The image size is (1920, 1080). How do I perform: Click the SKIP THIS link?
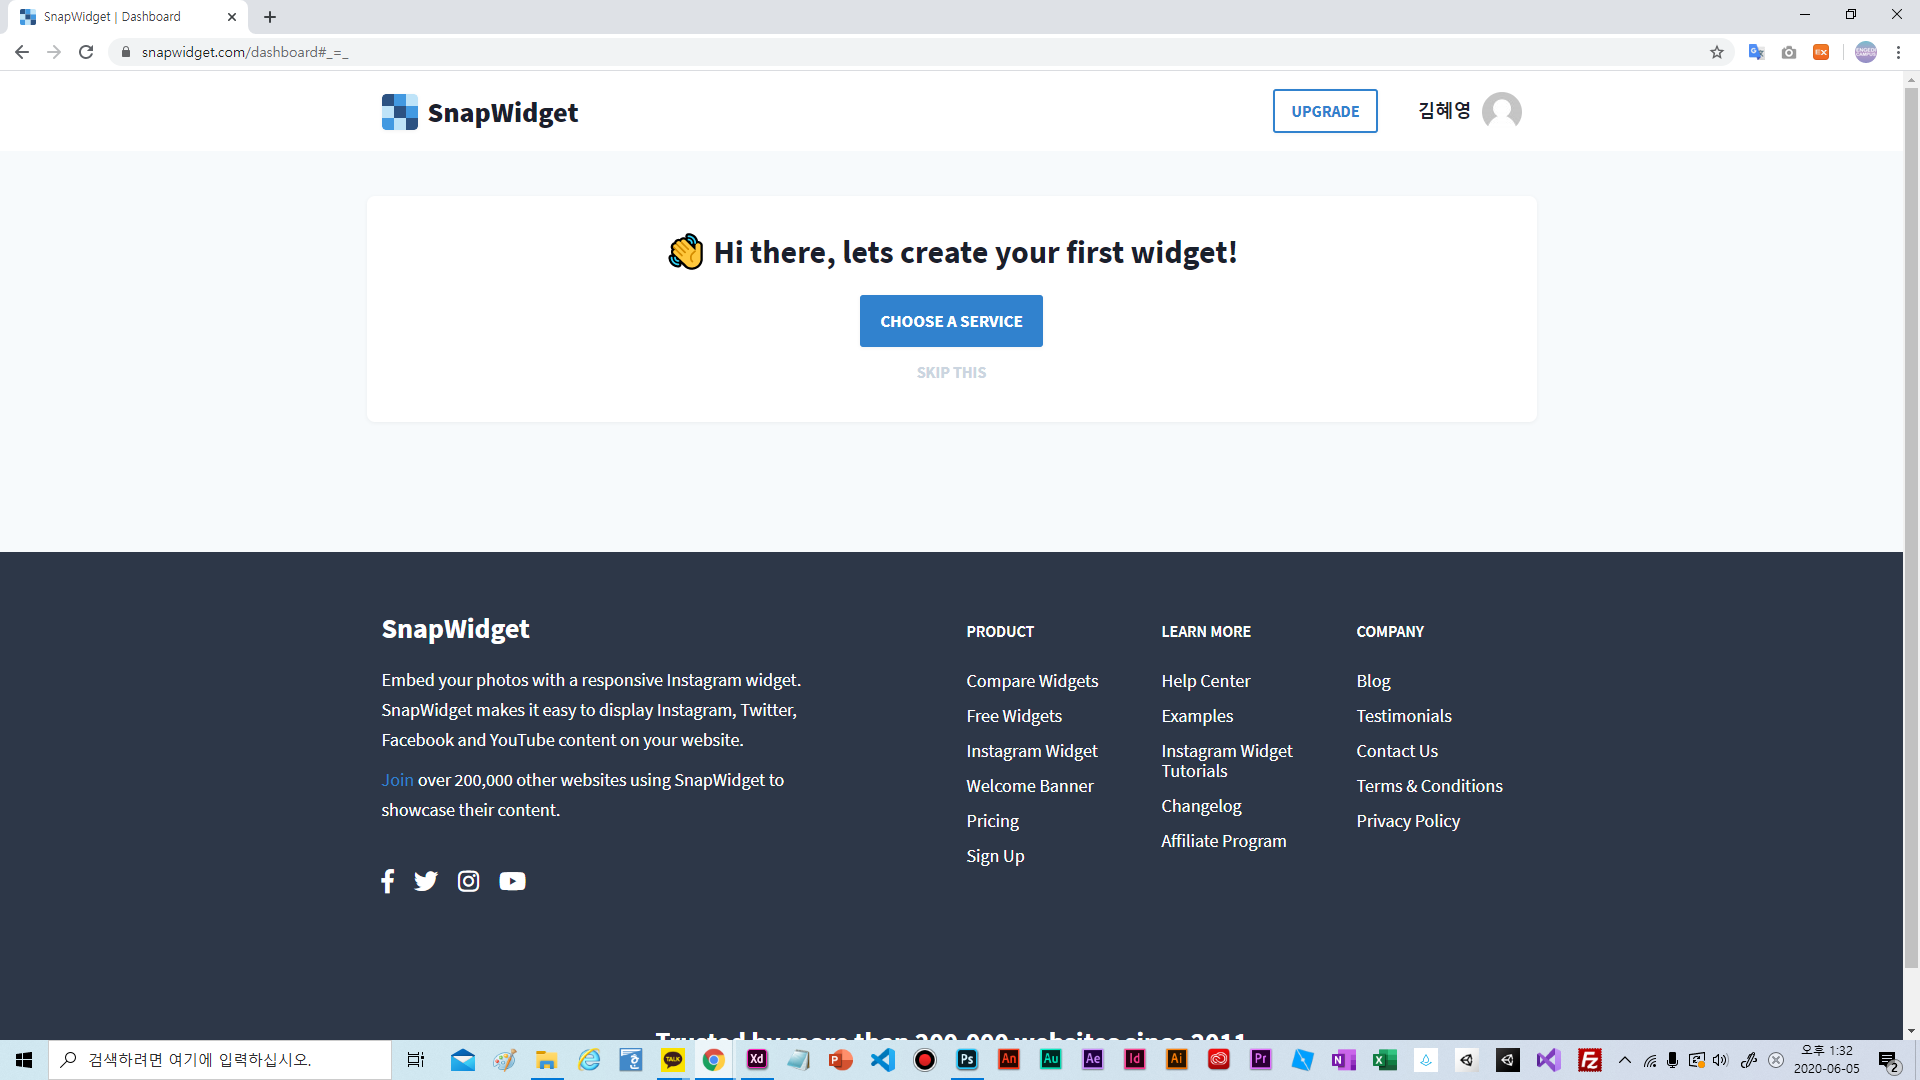coord(951,372)
